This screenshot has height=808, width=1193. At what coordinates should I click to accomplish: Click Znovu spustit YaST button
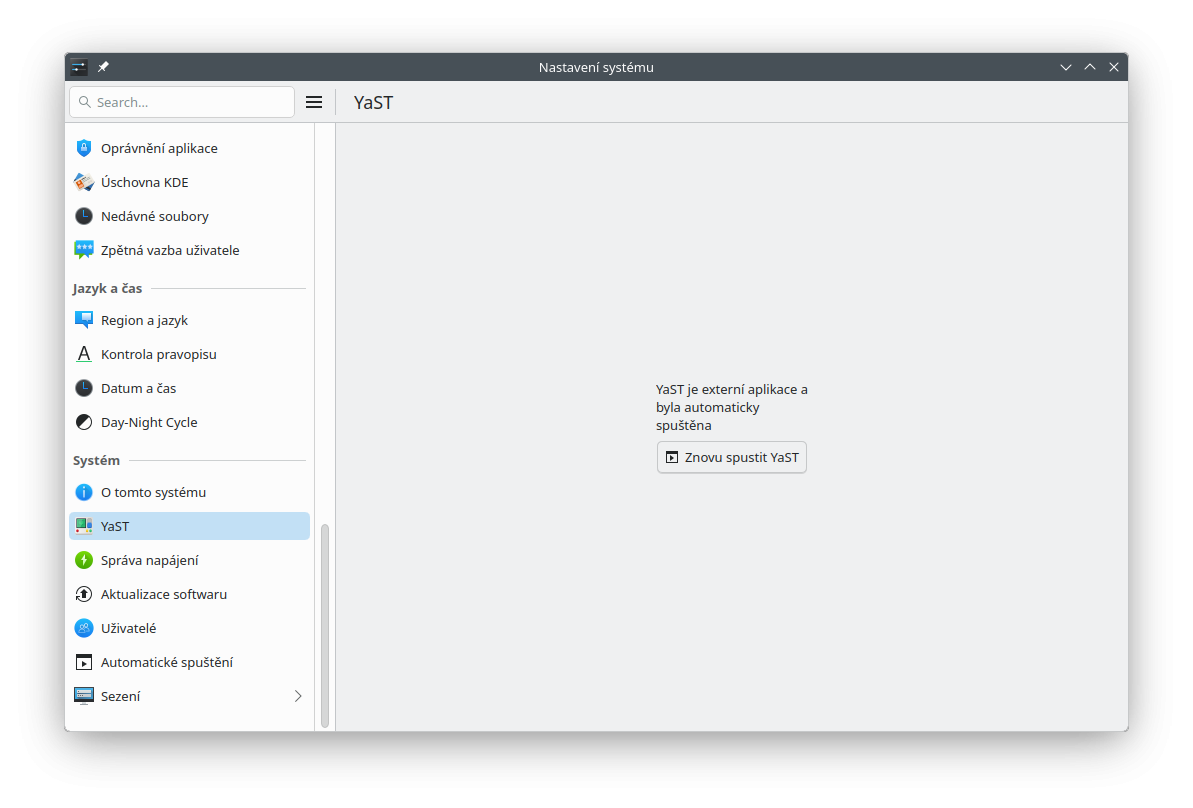732,457
